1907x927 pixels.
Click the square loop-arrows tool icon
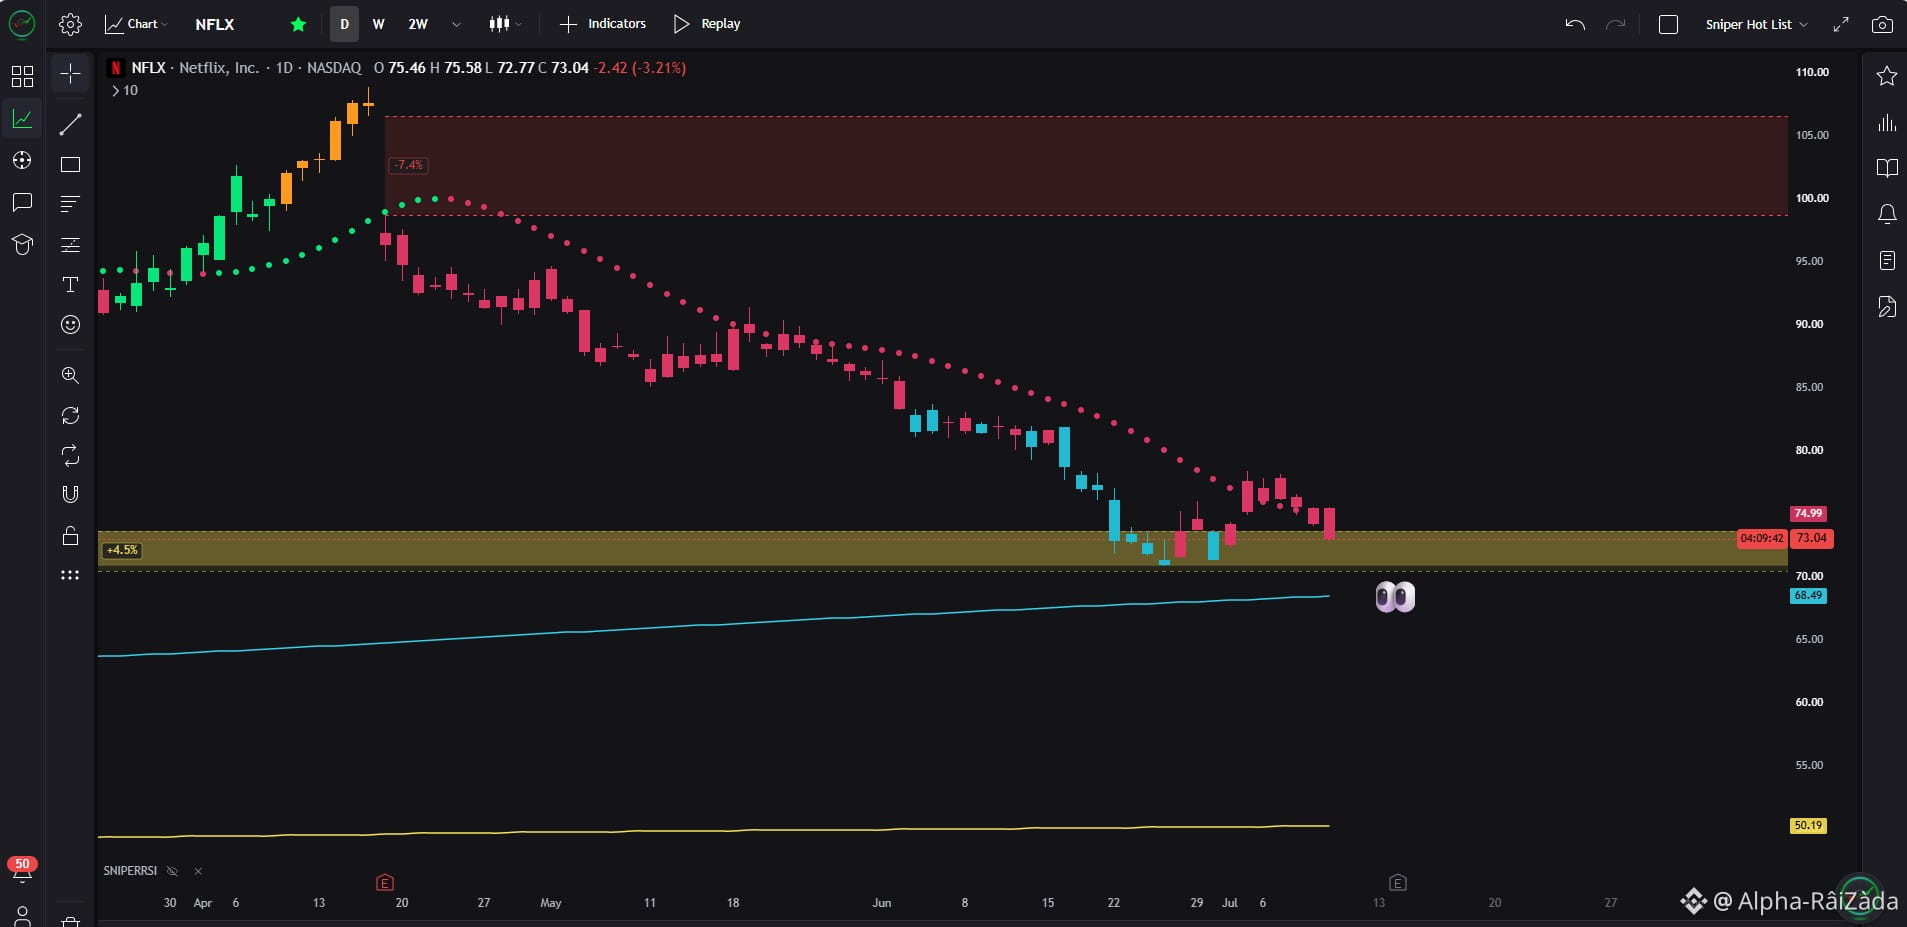(70, 455)
